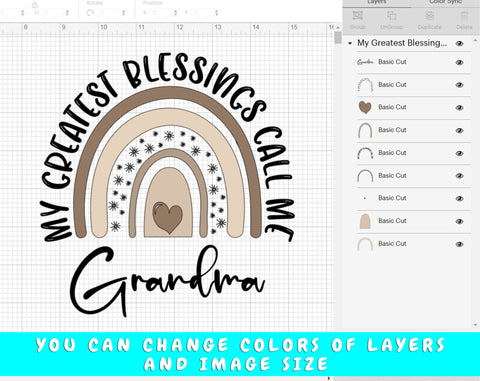Adjust the height stepper arrows

click(x=67, y=13)
